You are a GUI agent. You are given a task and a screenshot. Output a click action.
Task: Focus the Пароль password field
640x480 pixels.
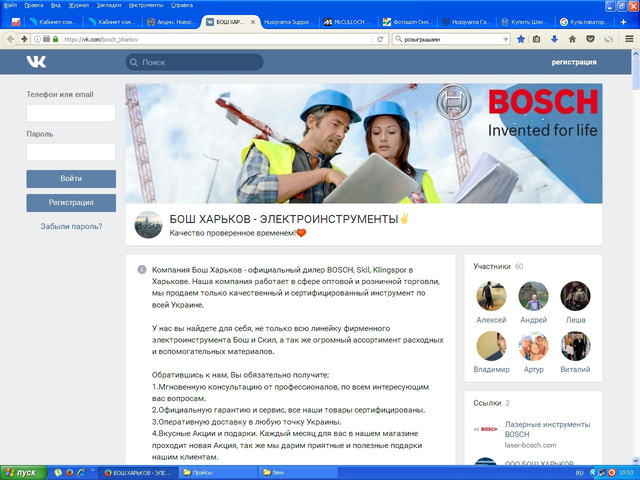tap(71, 152)
